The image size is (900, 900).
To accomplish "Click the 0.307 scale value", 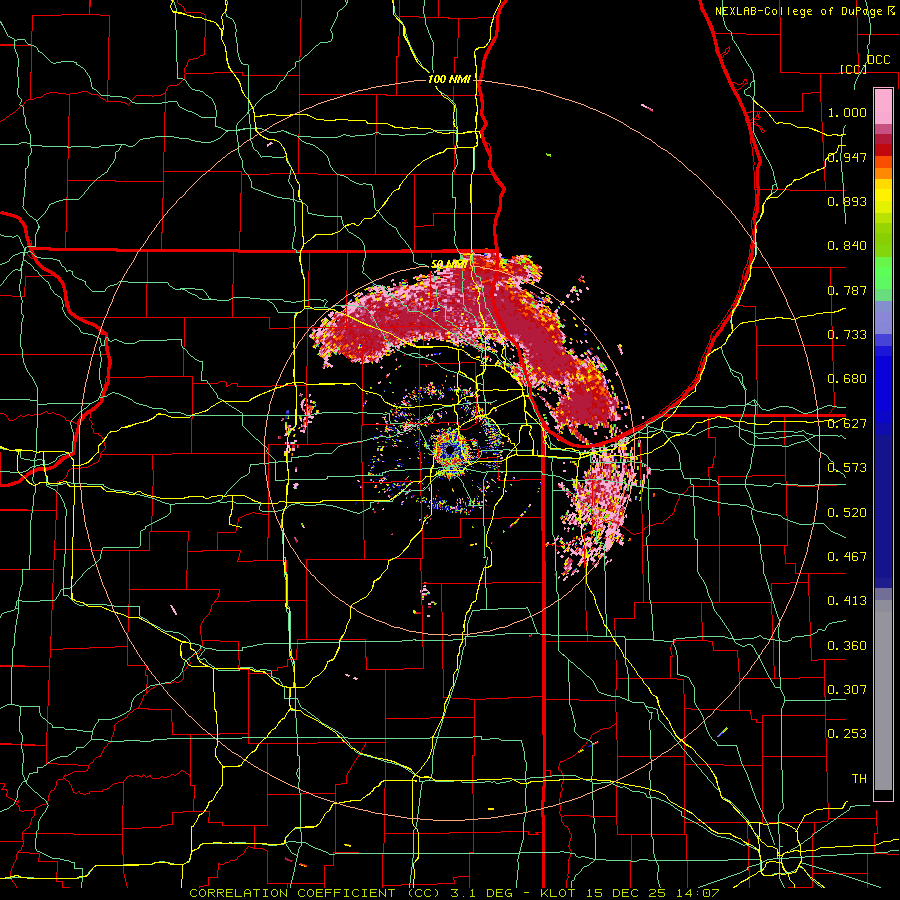I will [847, 690].
